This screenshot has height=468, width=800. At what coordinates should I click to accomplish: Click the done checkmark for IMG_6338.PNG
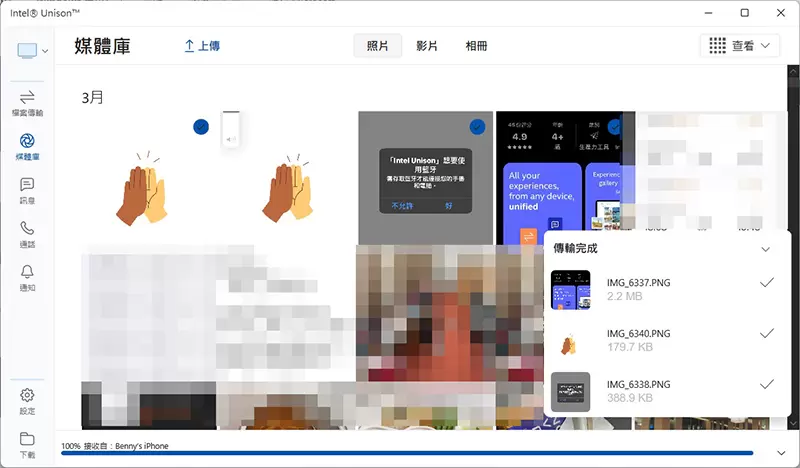tap(767, 384)
